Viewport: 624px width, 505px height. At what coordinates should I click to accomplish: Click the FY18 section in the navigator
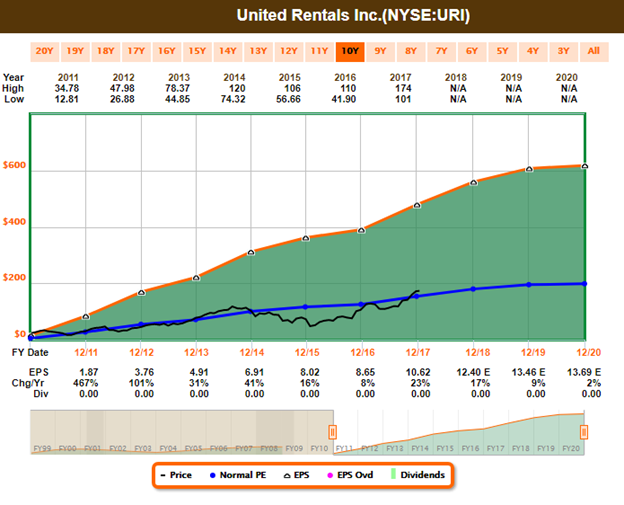coord(521,448)
